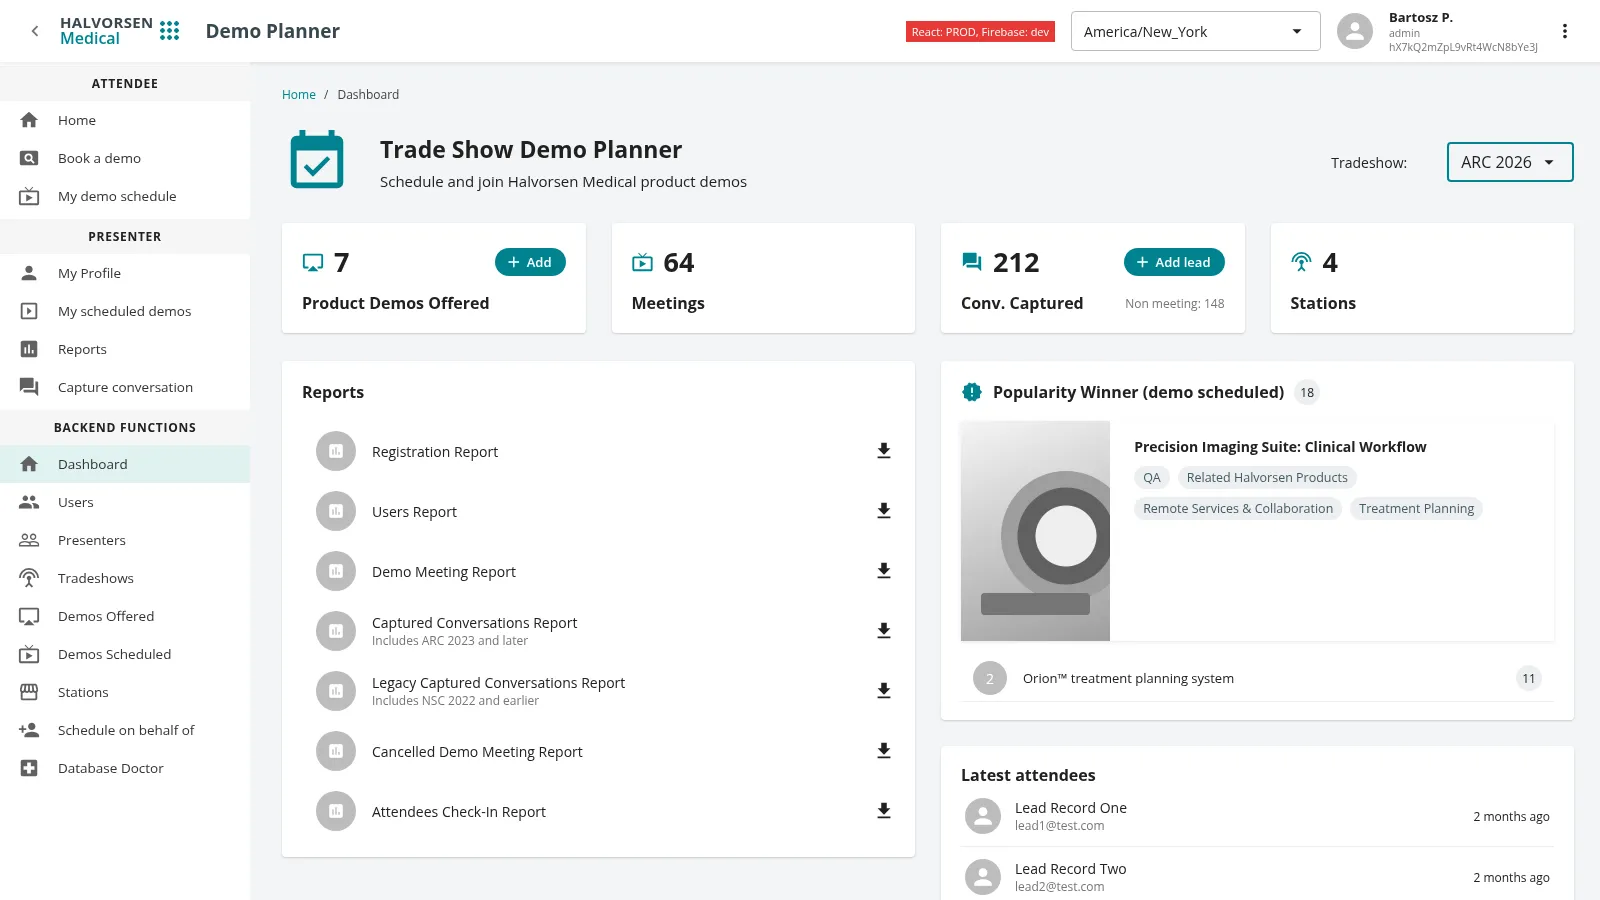Click the Remote Services & Collaboration chip
This screenshot has height=900, width=1600.
(x=1238, y=508)
